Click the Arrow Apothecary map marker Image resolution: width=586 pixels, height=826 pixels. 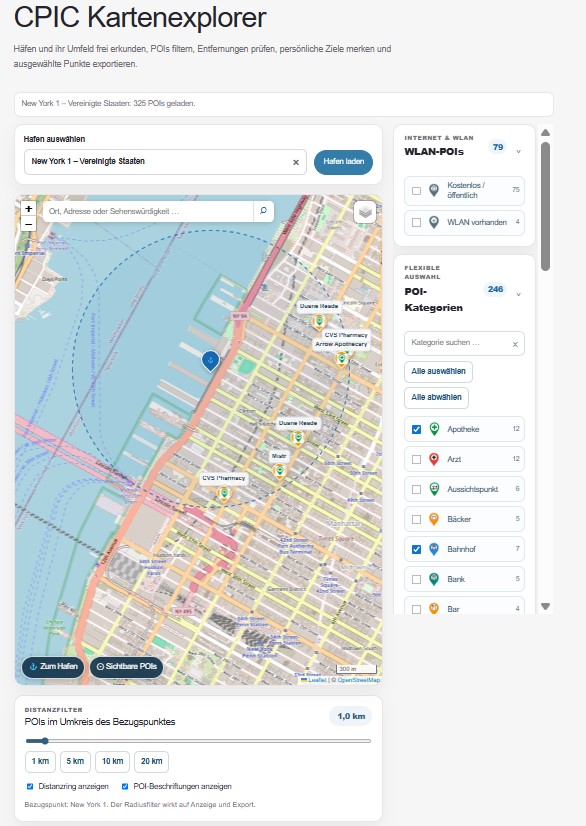[341, 359]
